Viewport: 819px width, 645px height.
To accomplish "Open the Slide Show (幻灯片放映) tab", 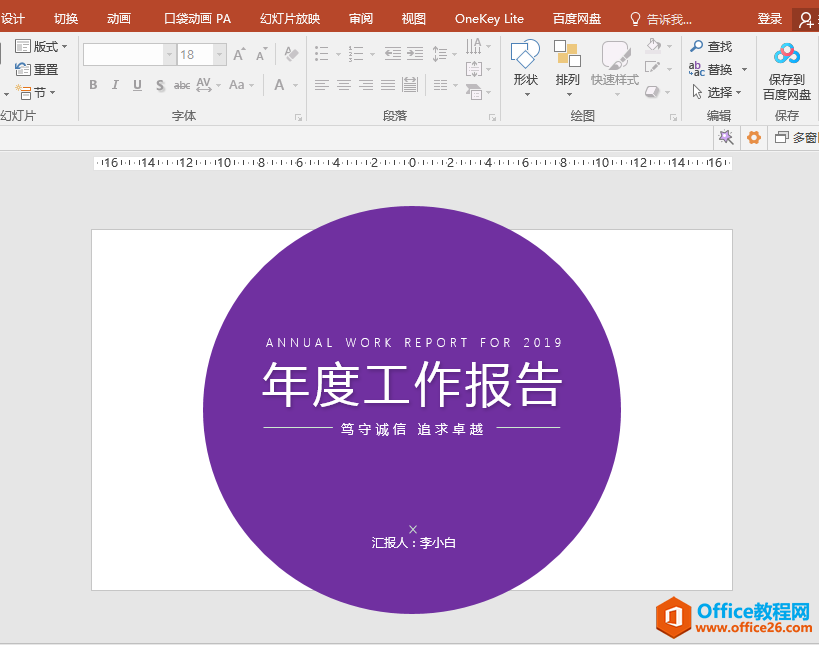I will click(290, 19).
